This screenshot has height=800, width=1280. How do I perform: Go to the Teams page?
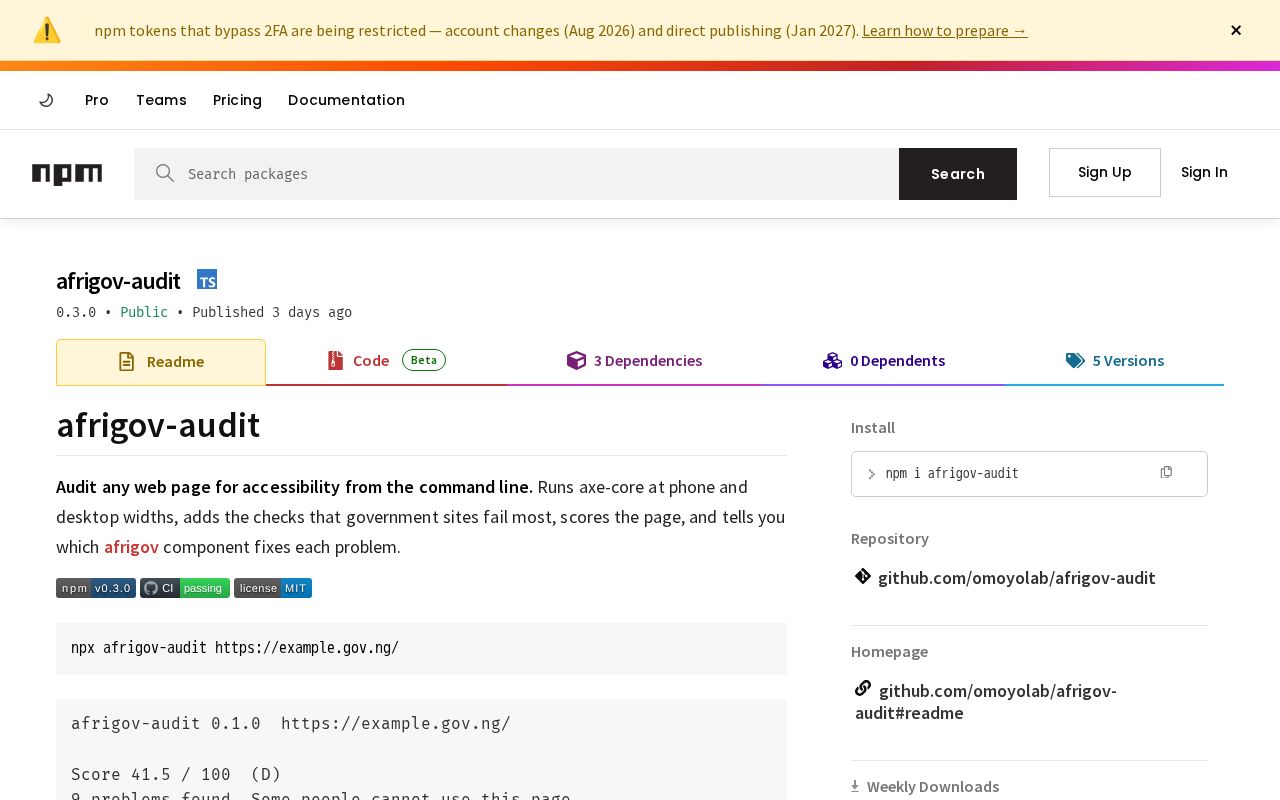click(x=161, y=100)
